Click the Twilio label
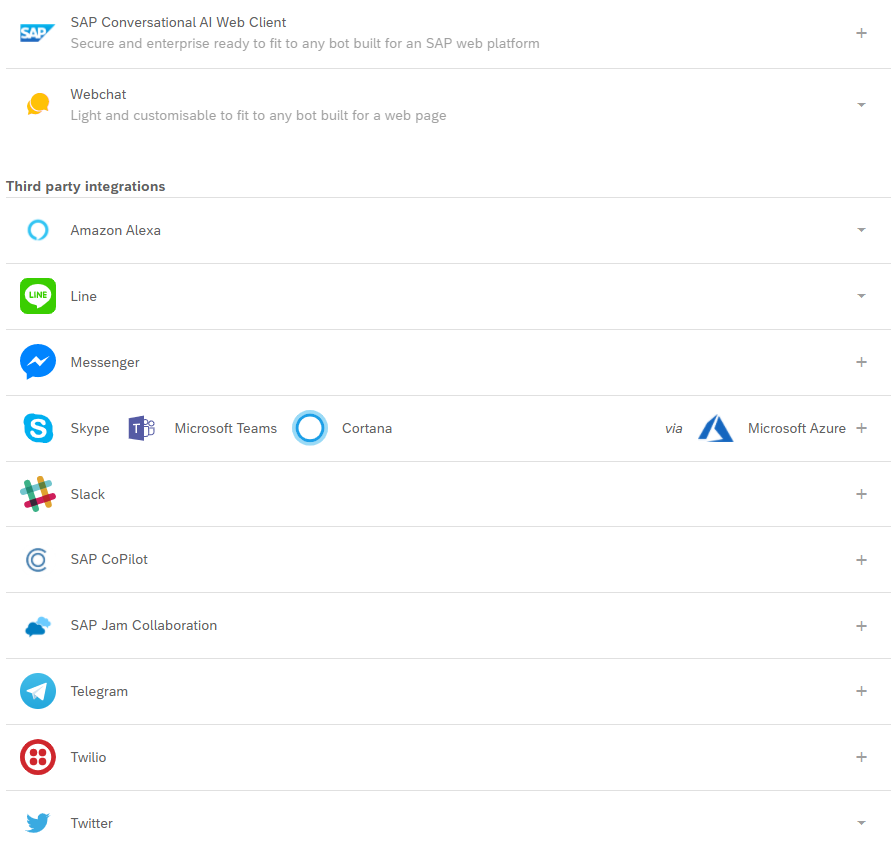Screen dimensions: 894x848 tap(88, 757)
